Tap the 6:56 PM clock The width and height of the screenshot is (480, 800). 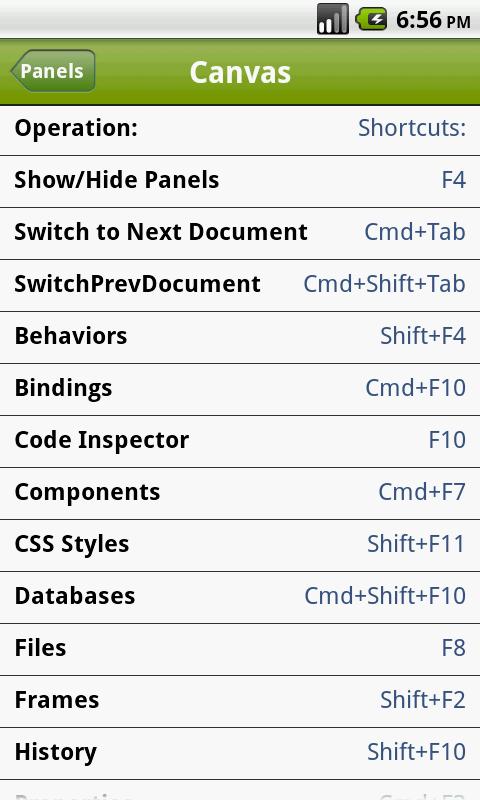click(x=433, y=20)
